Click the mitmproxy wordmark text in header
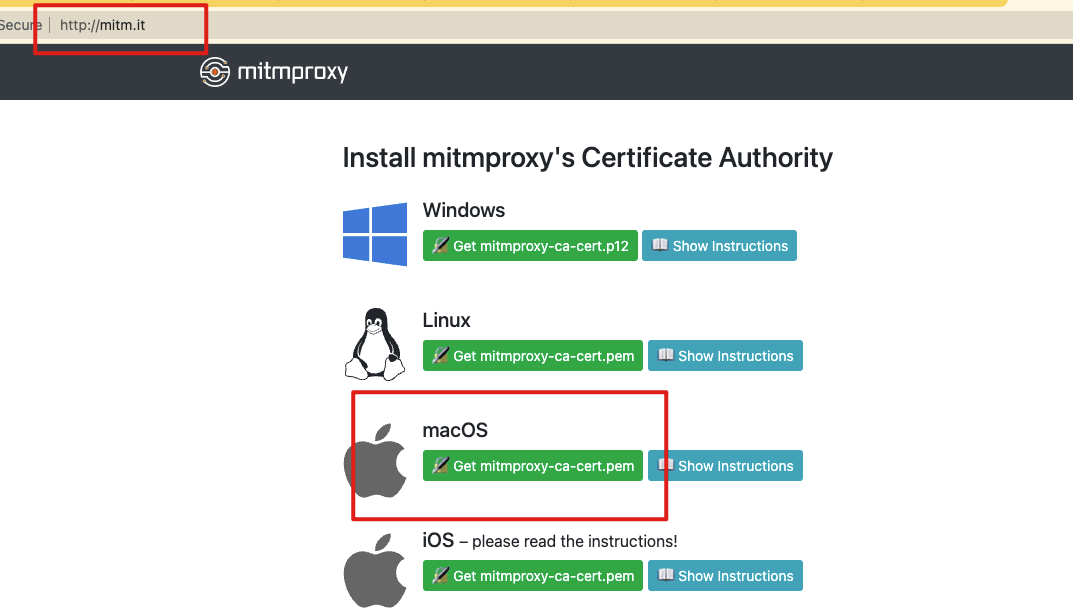 point(293,72)
